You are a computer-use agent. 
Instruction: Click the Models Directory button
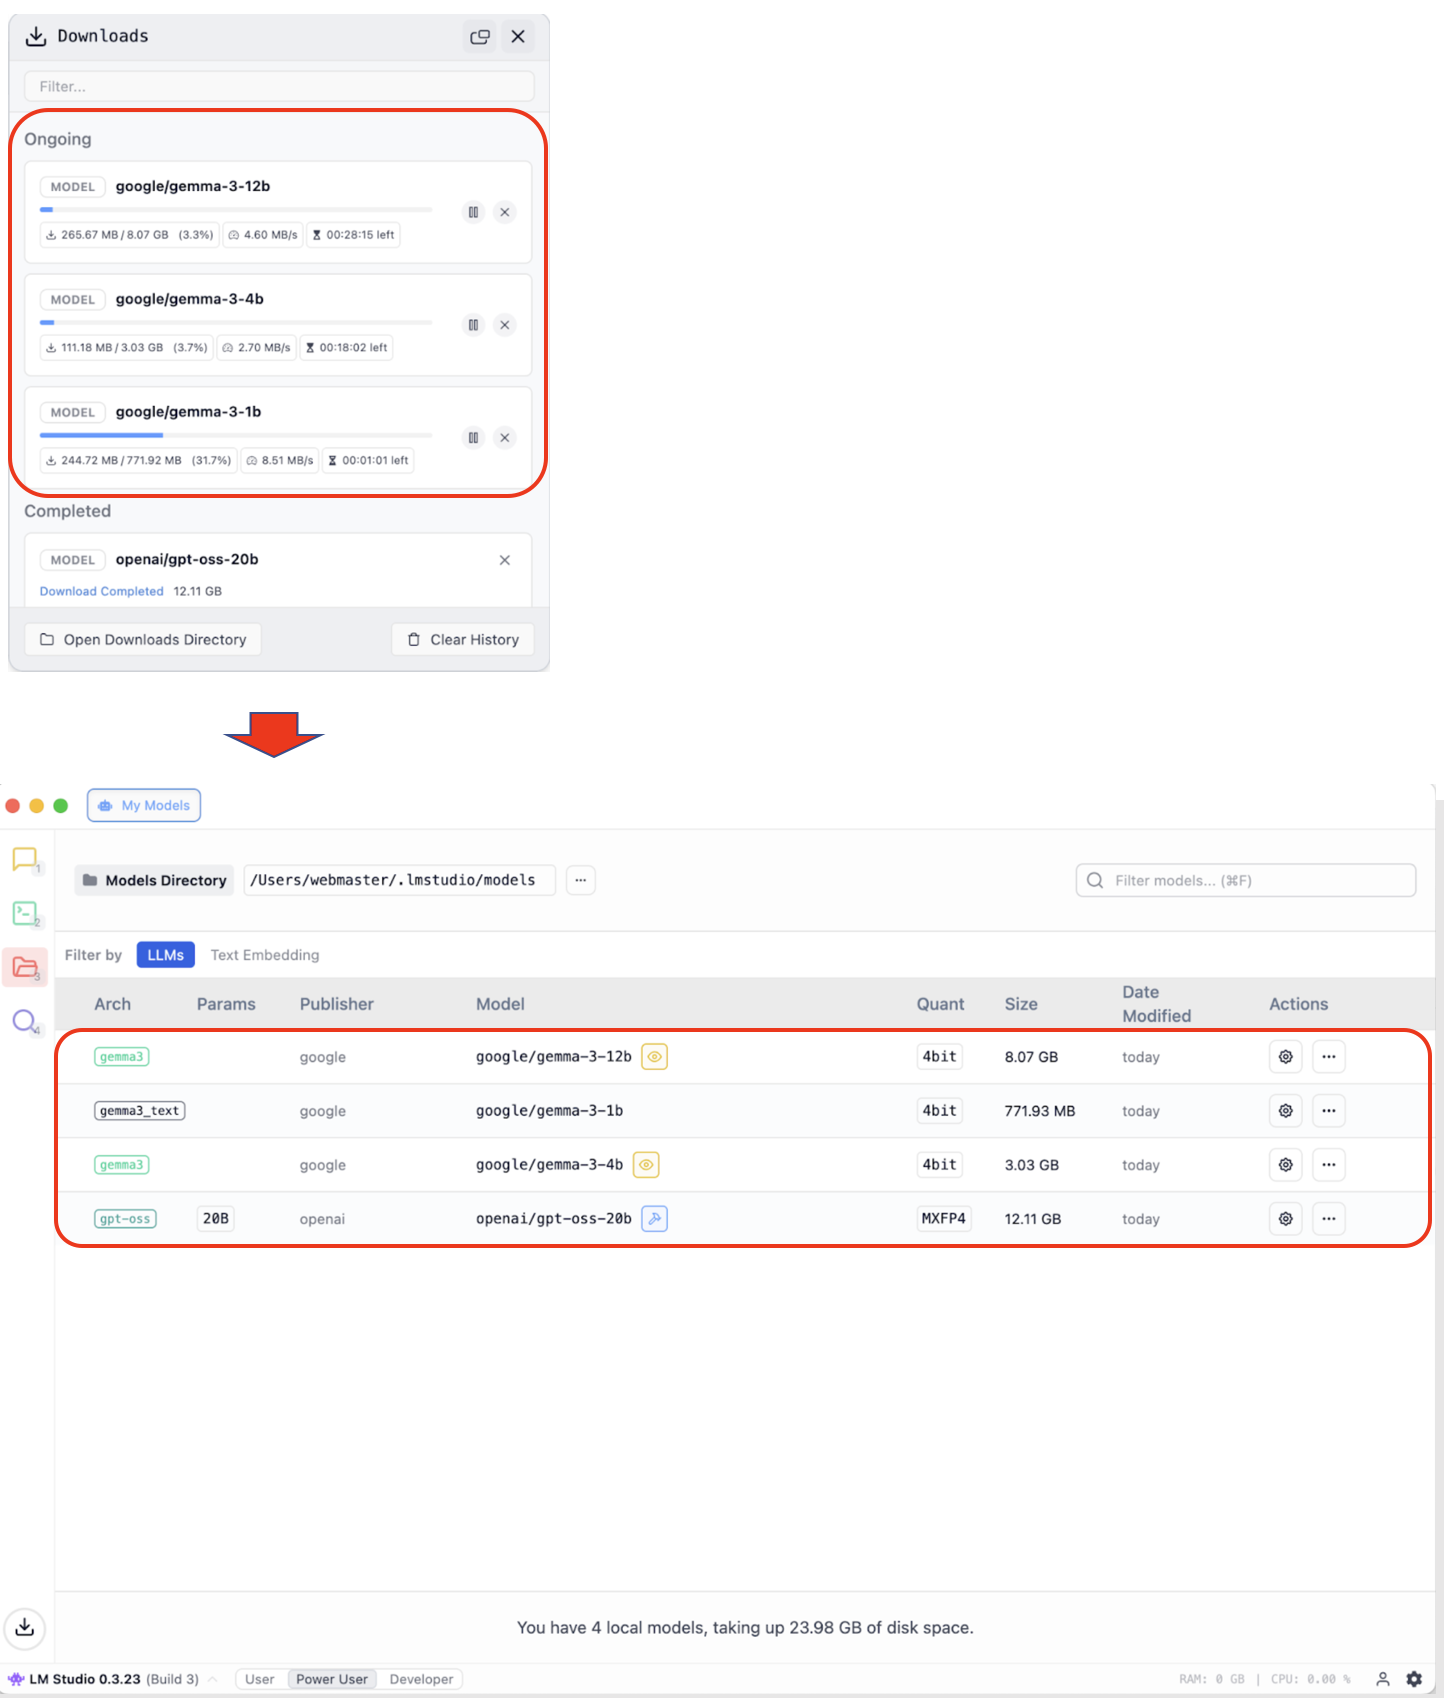coord(154,881)
